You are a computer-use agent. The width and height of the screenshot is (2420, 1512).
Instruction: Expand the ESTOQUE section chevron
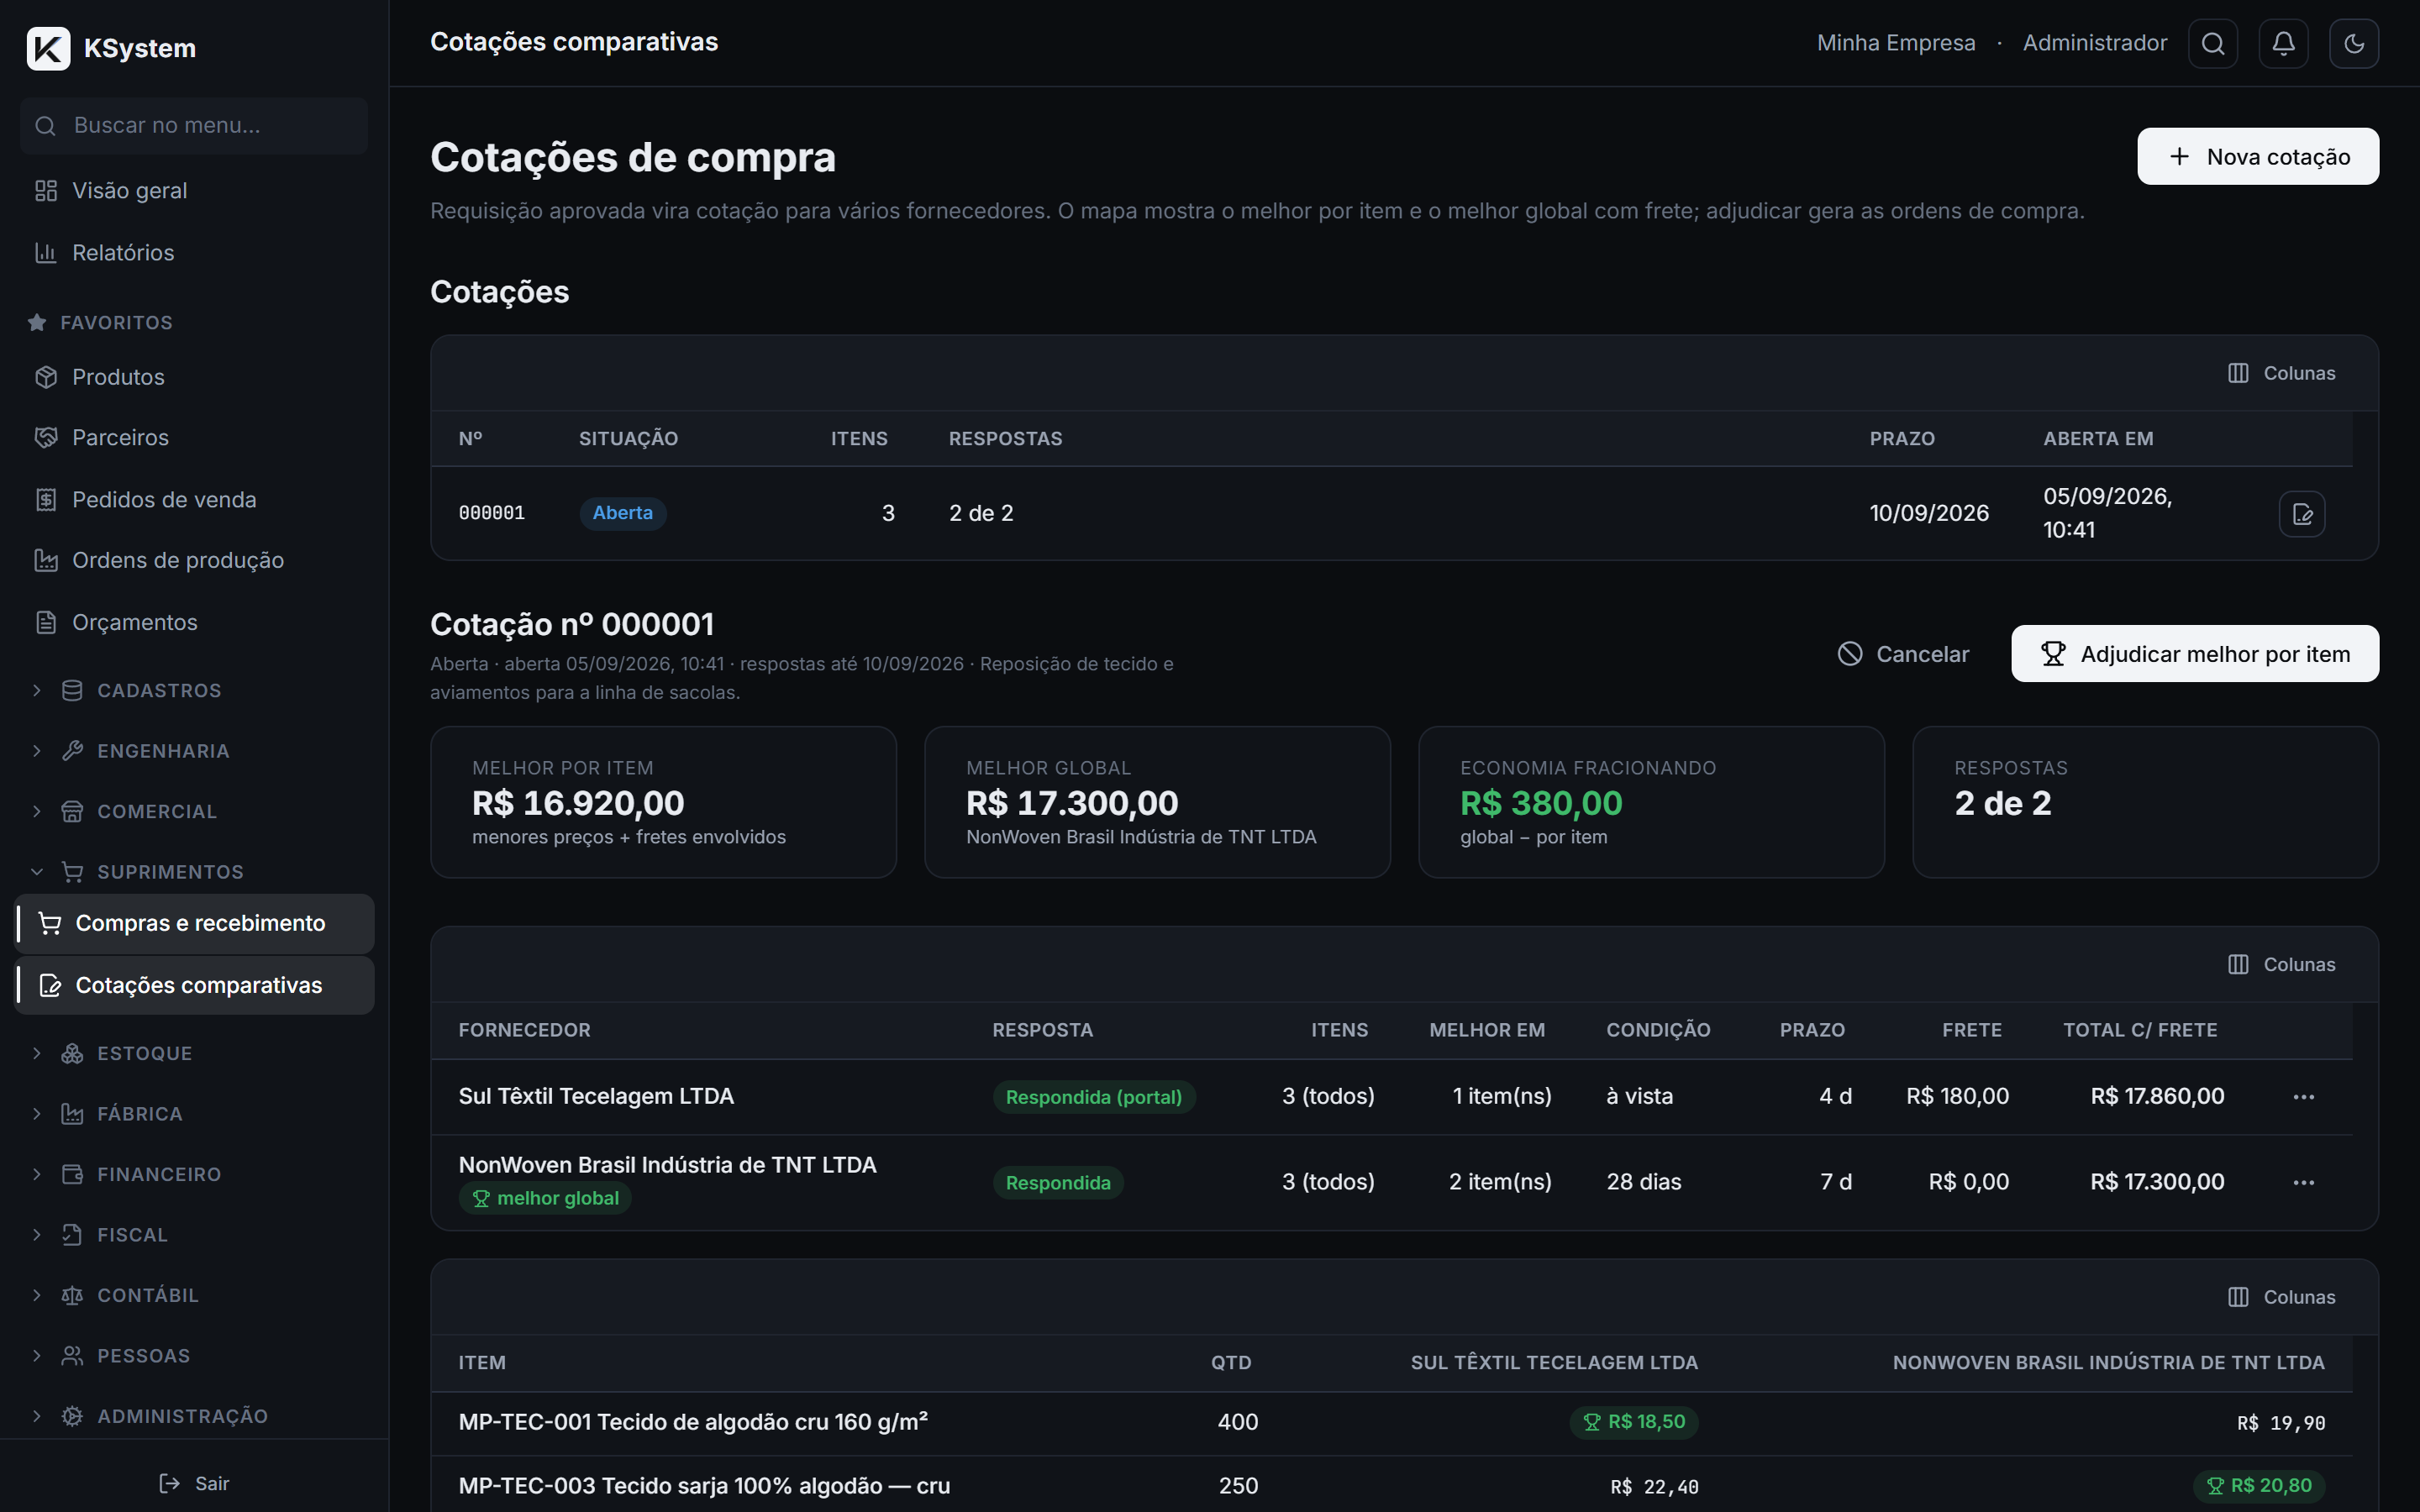(37, 1054)
